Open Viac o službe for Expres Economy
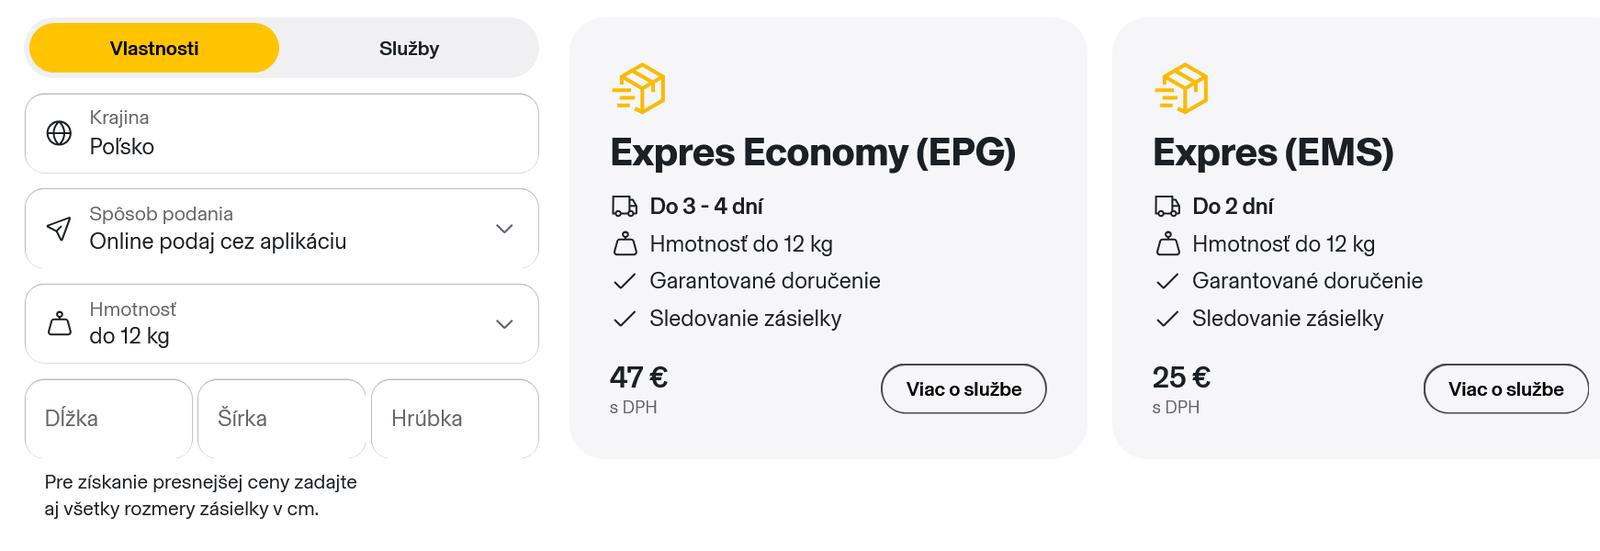1600x551 pixels. coord(963,389)
